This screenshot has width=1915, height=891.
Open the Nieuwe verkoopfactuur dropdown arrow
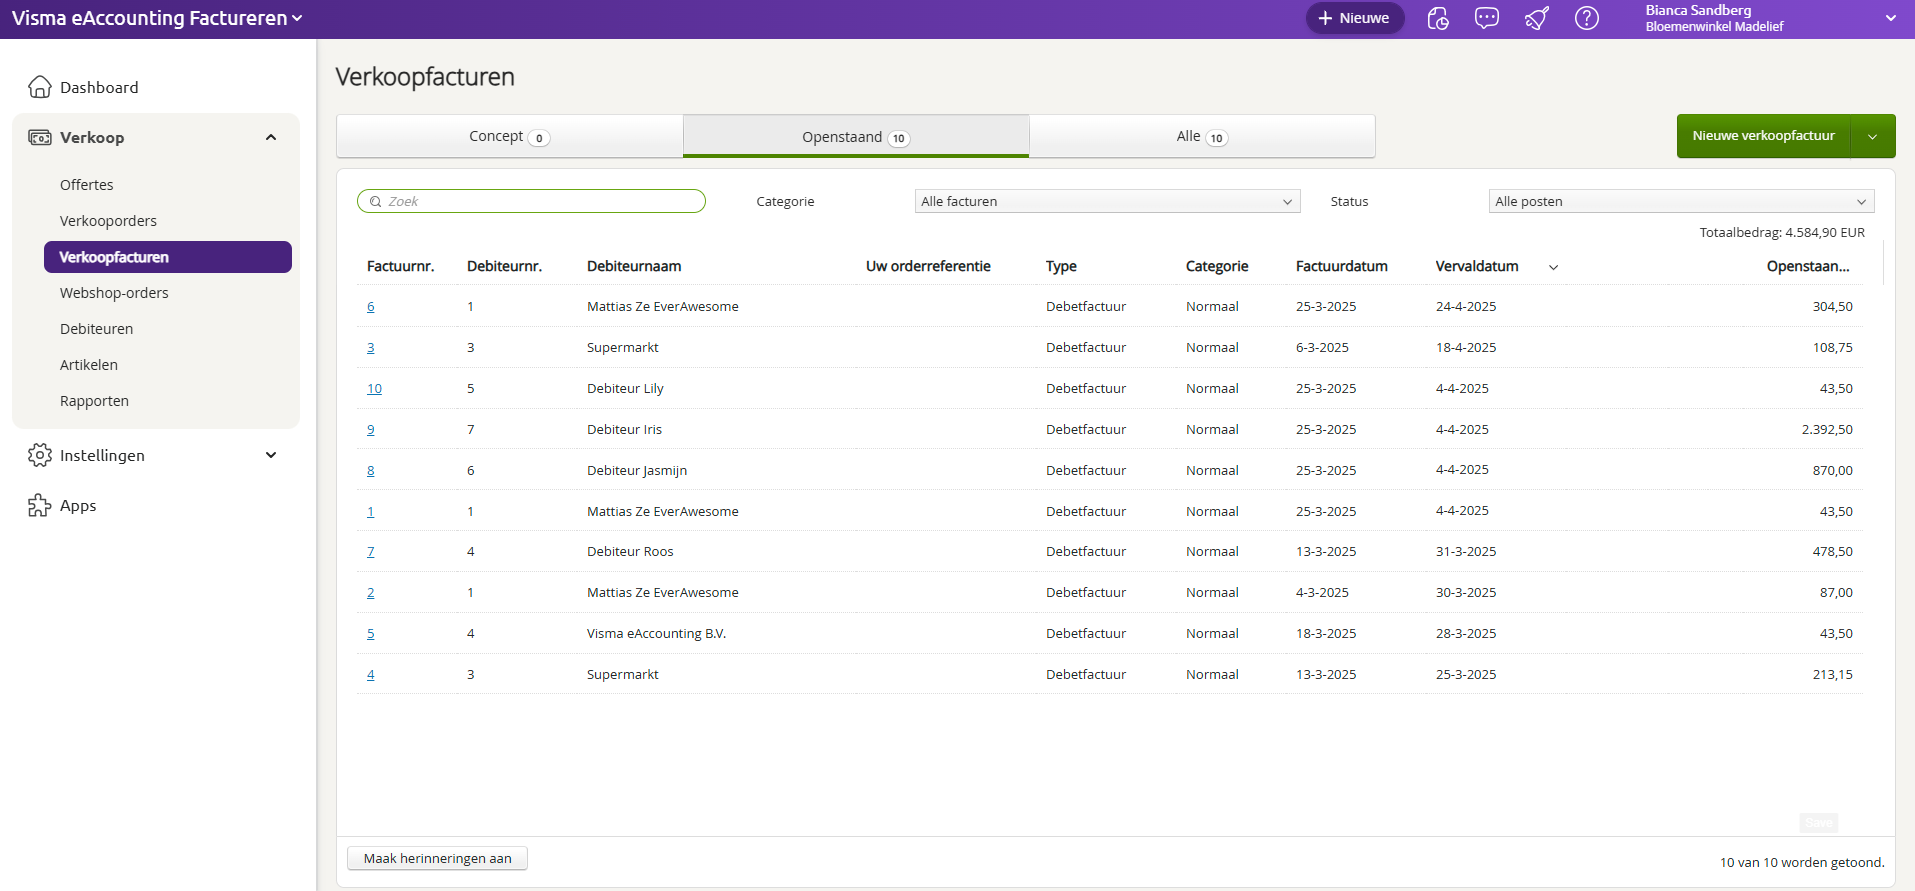tap(1873, 136)
